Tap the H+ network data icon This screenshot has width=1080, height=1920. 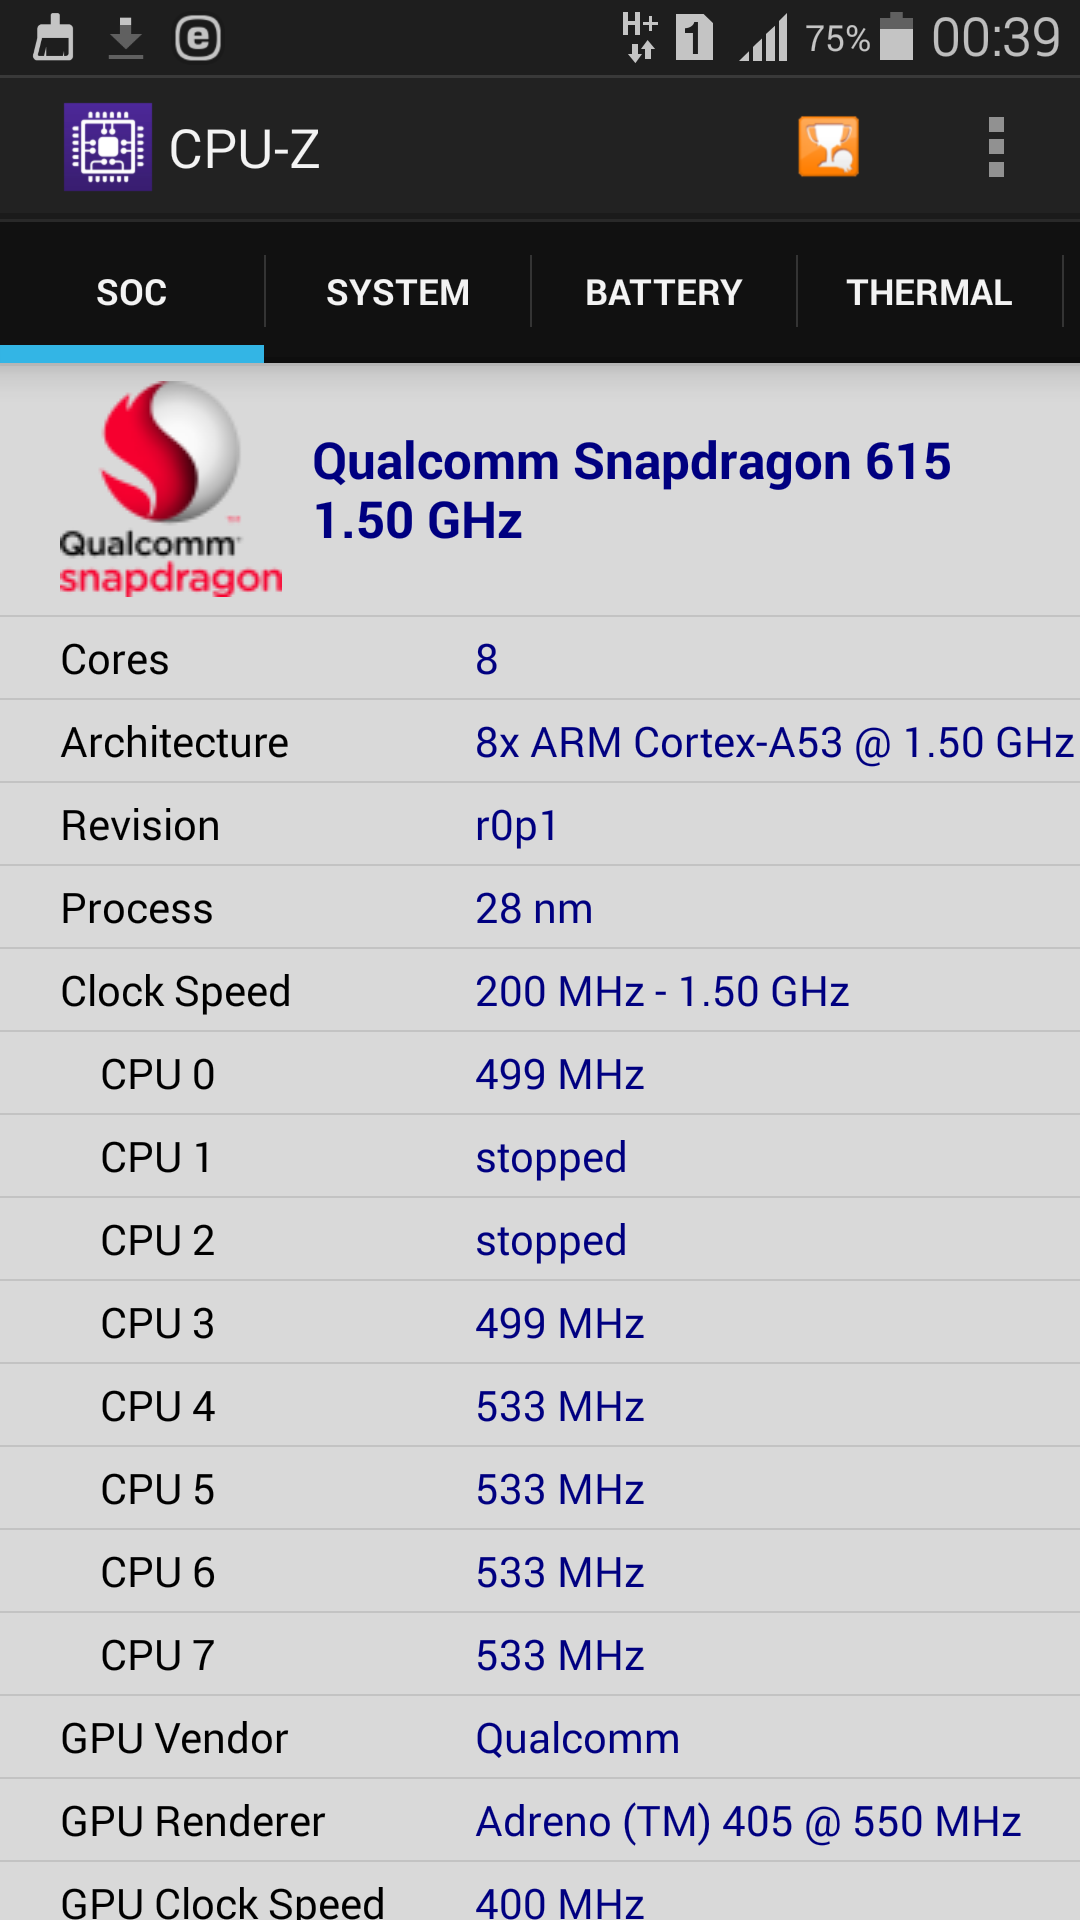pos(640,38)
